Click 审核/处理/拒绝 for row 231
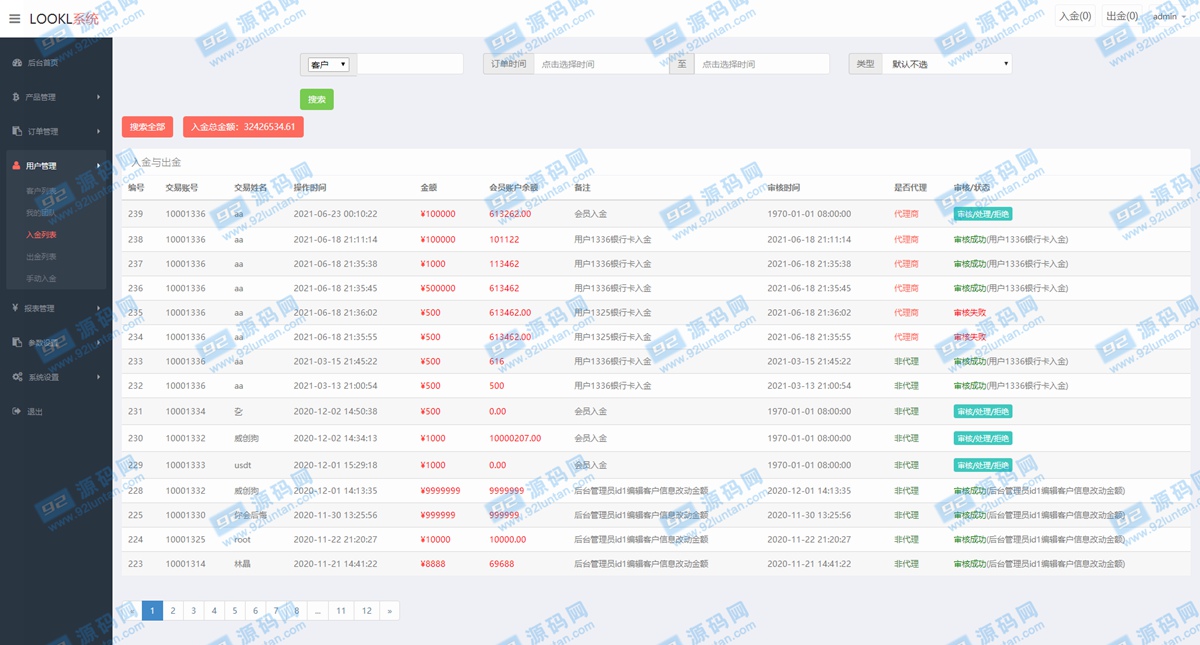 tap(983, 411)
